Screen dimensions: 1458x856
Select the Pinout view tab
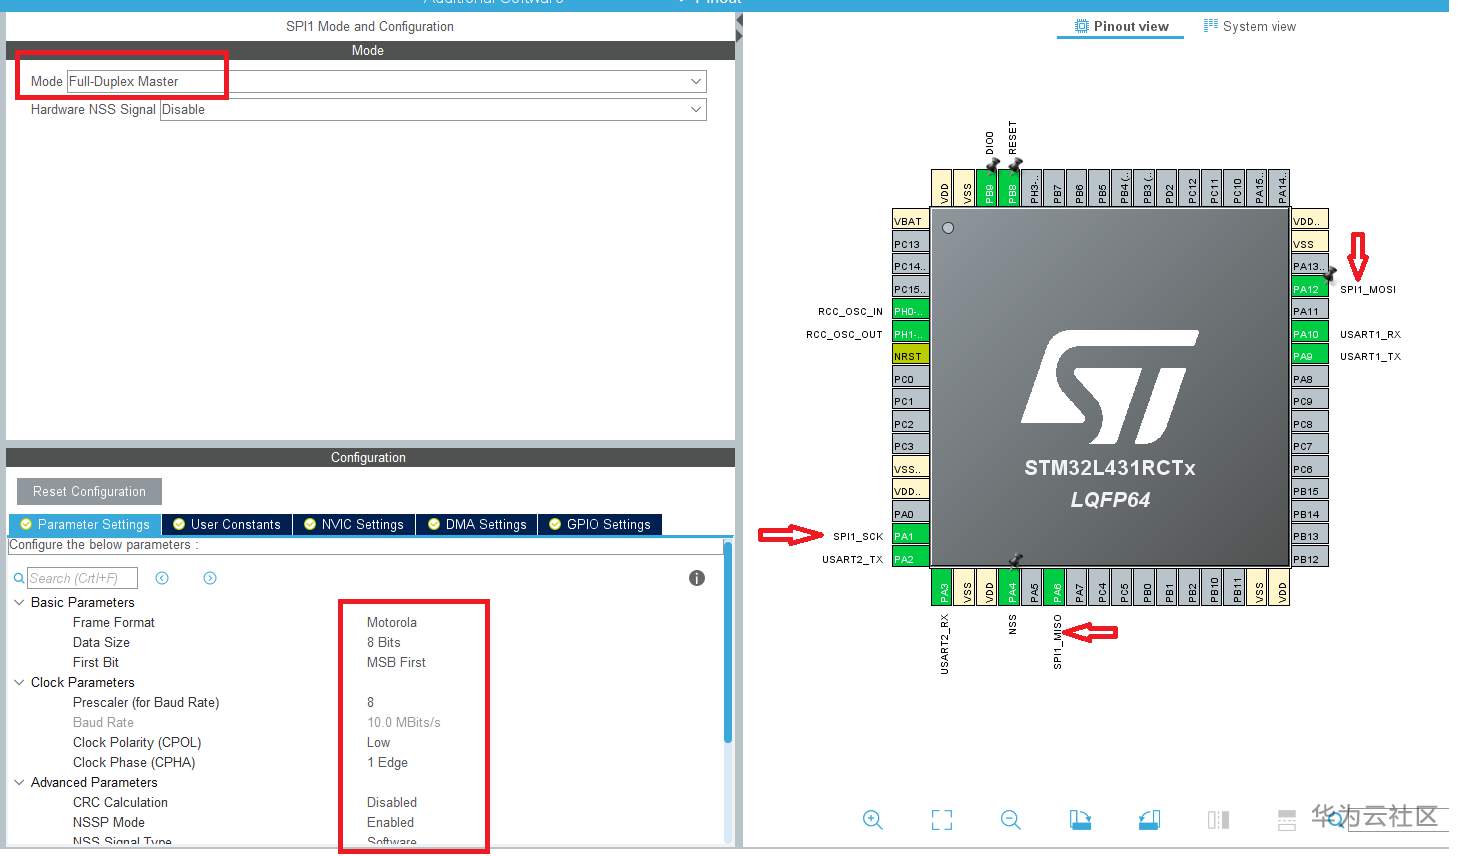(1121, 26)
